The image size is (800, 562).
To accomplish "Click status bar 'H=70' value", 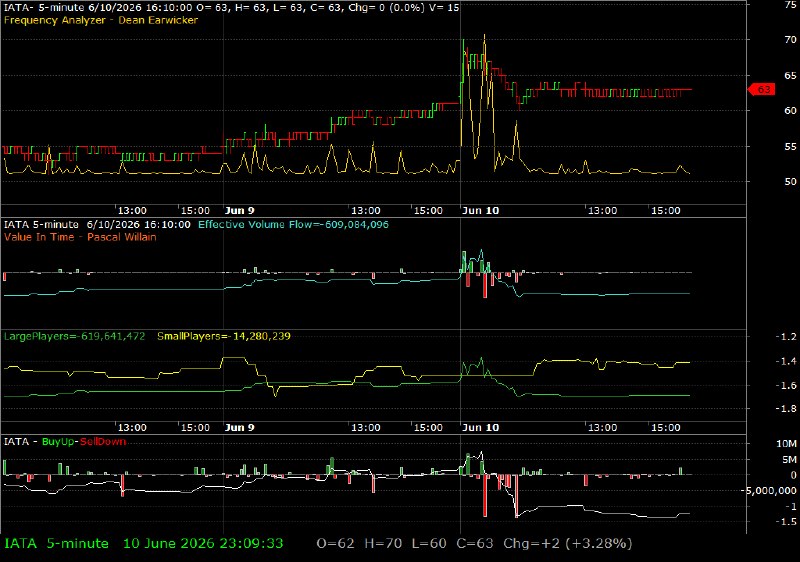I will (384, 544).
